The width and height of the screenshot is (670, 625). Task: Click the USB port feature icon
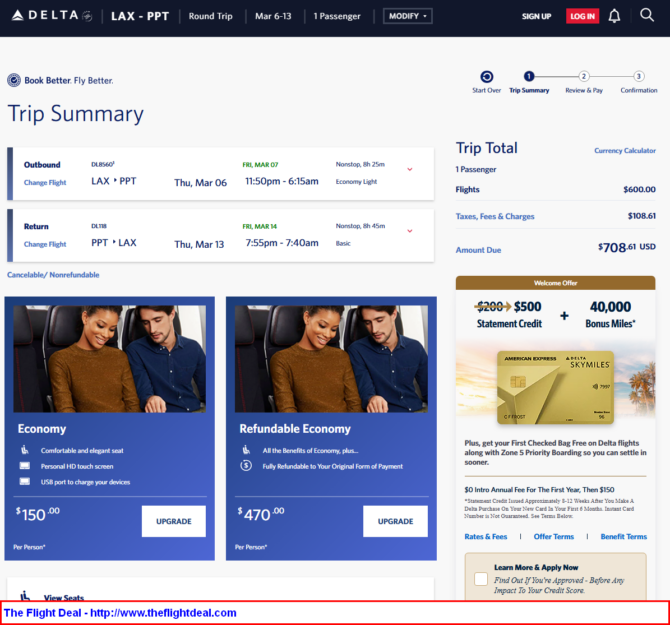click(25, 481)
